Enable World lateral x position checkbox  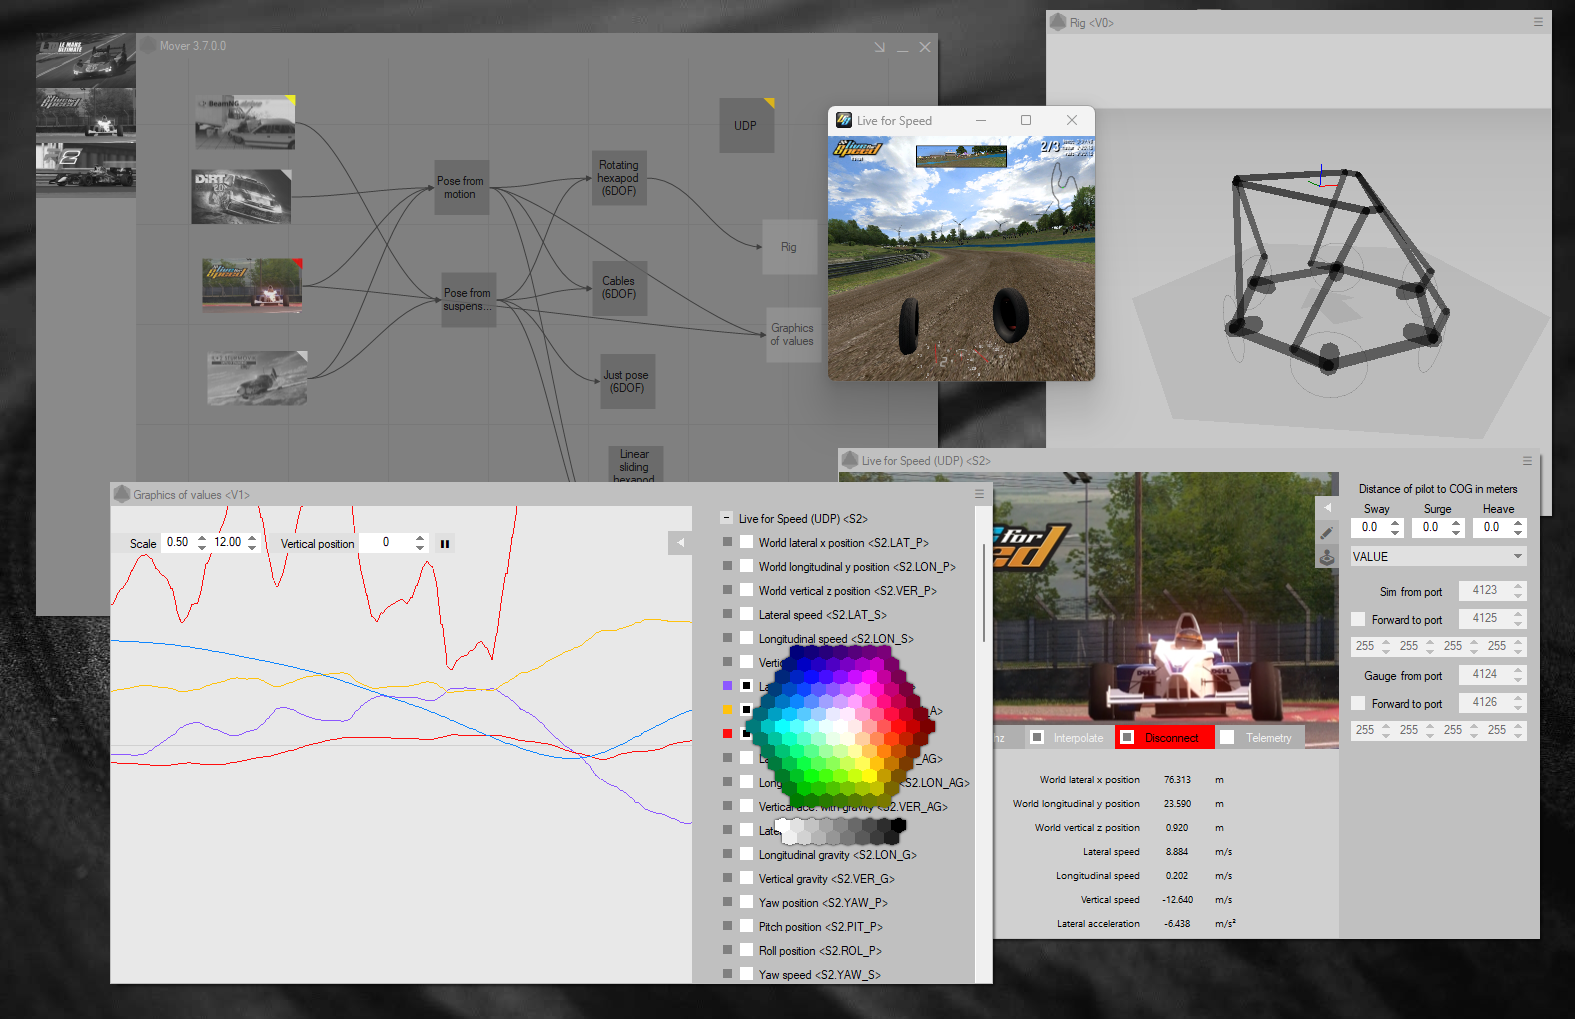pos(746,542)
